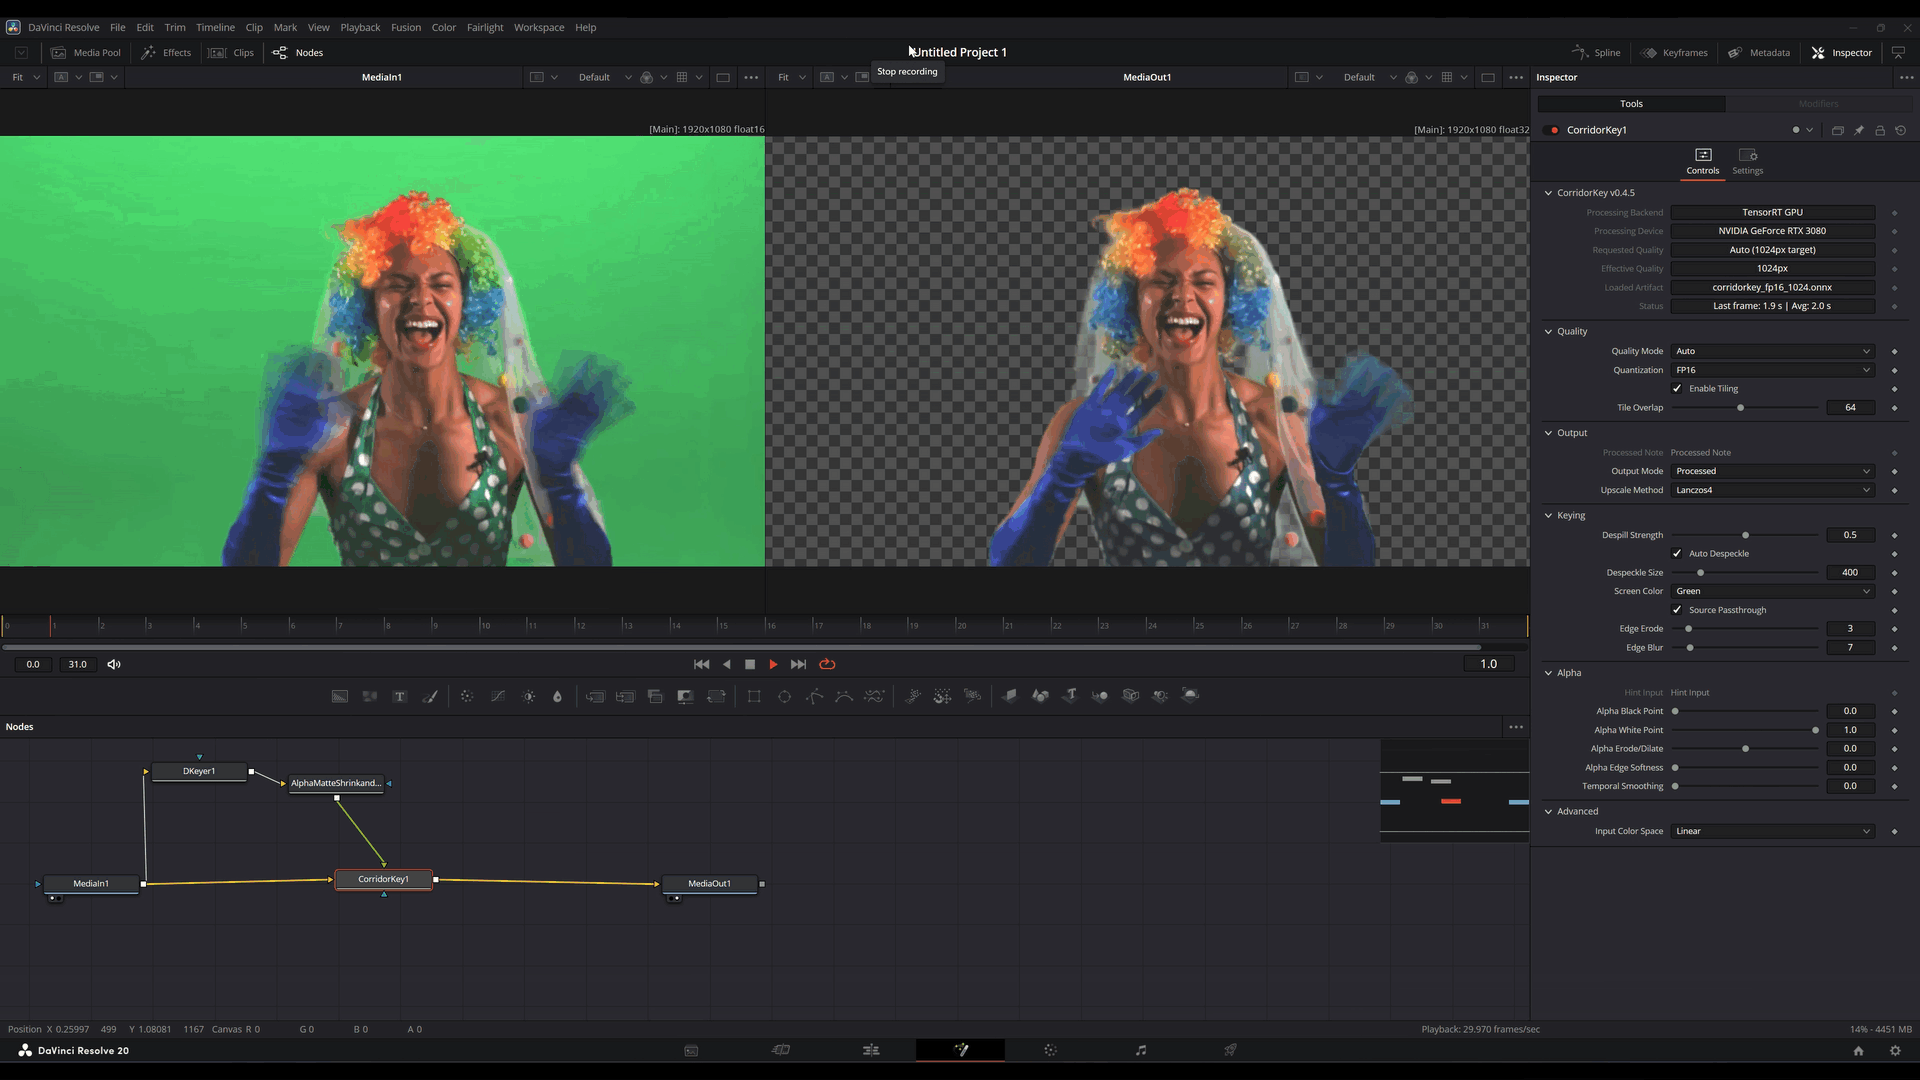Switch to the Color page
The width and height of the screenshot is (1920, 1080).
pyautogui.click(x=1050, y=1050)
